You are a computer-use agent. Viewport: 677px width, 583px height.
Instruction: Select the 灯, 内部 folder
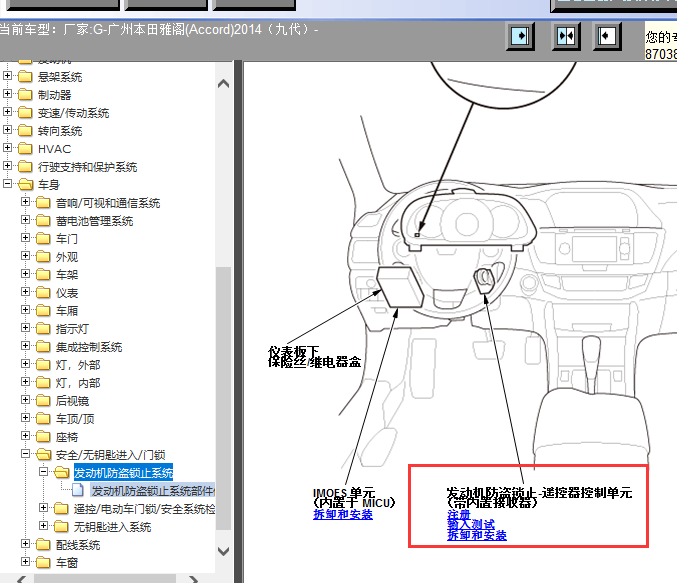[78, 383]
